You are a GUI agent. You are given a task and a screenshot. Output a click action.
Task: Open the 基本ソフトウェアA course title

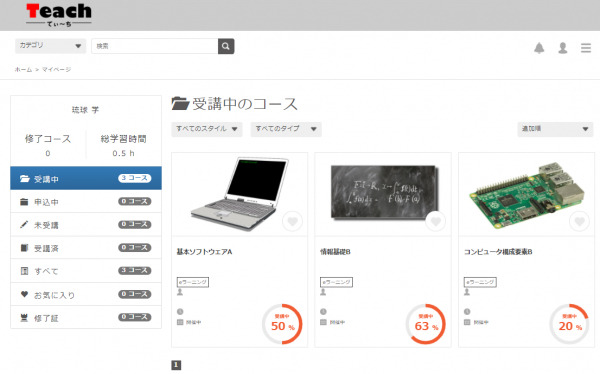pos(204,252)
